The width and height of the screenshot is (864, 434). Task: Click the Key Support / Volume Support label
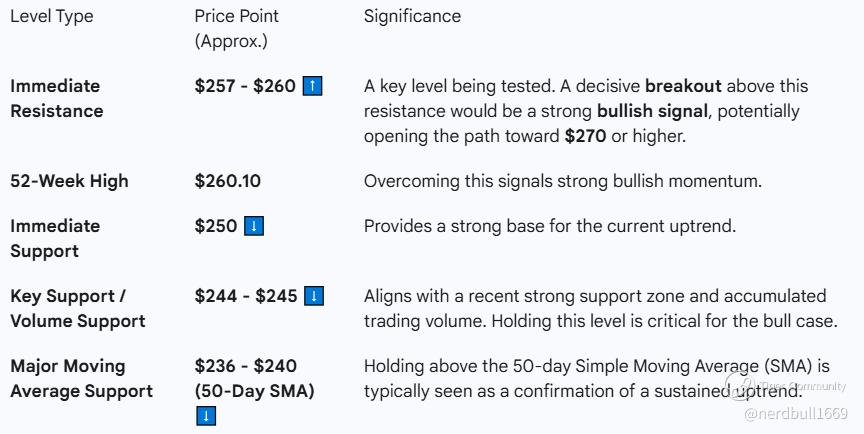coord(77,308)
